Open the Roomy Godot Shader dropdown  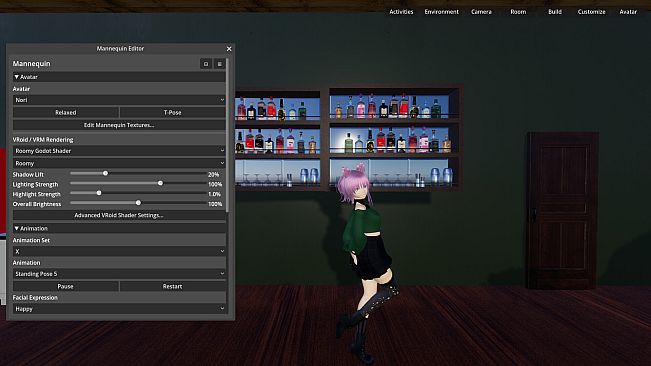tap(119, 151)
